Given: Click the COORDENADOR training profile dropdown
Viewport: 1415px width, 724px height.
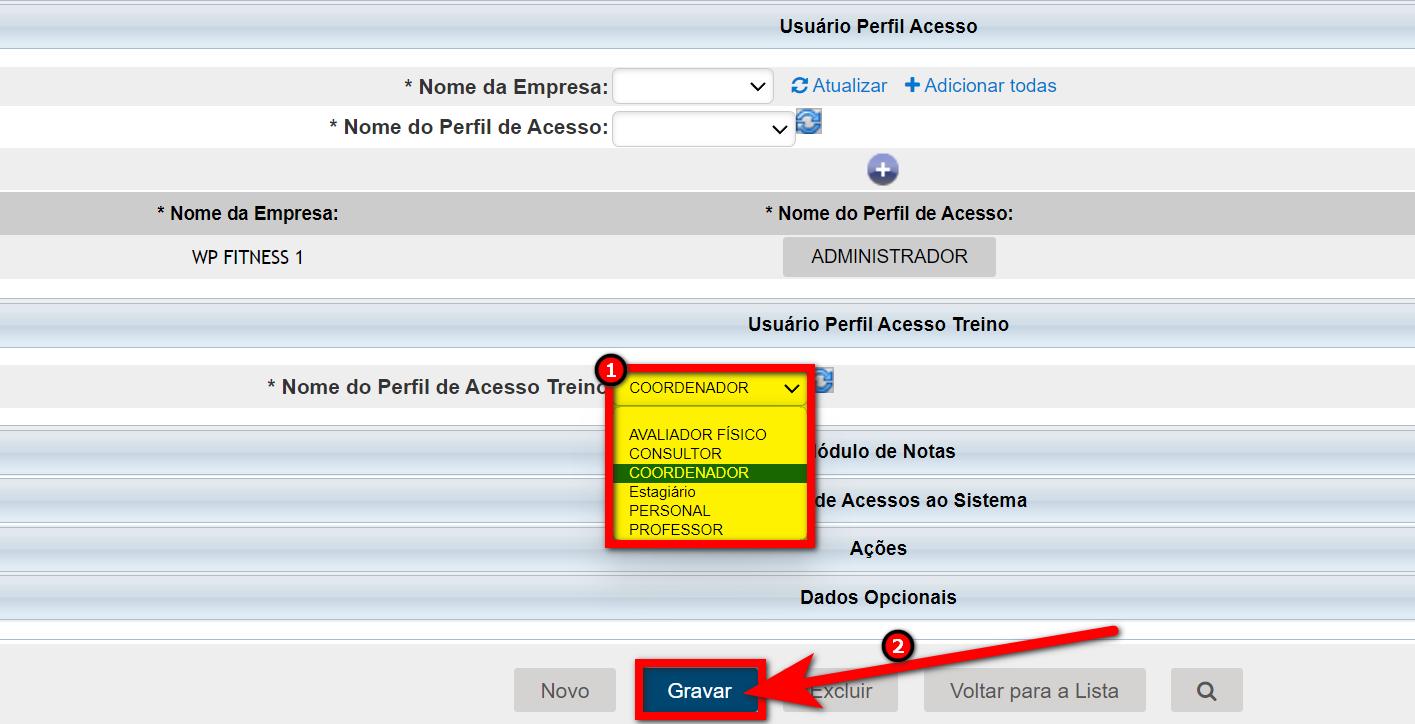Looking at the screenshot, I should (710, 388).
